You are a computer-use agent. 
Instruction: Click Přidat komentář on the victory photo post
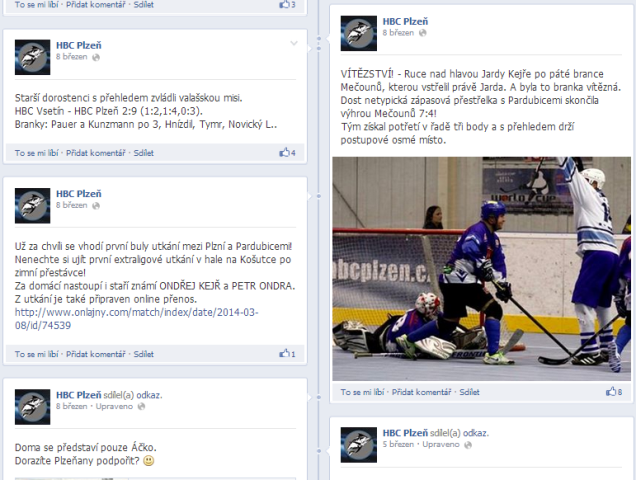pyautogui.click(x=421, y=392)
